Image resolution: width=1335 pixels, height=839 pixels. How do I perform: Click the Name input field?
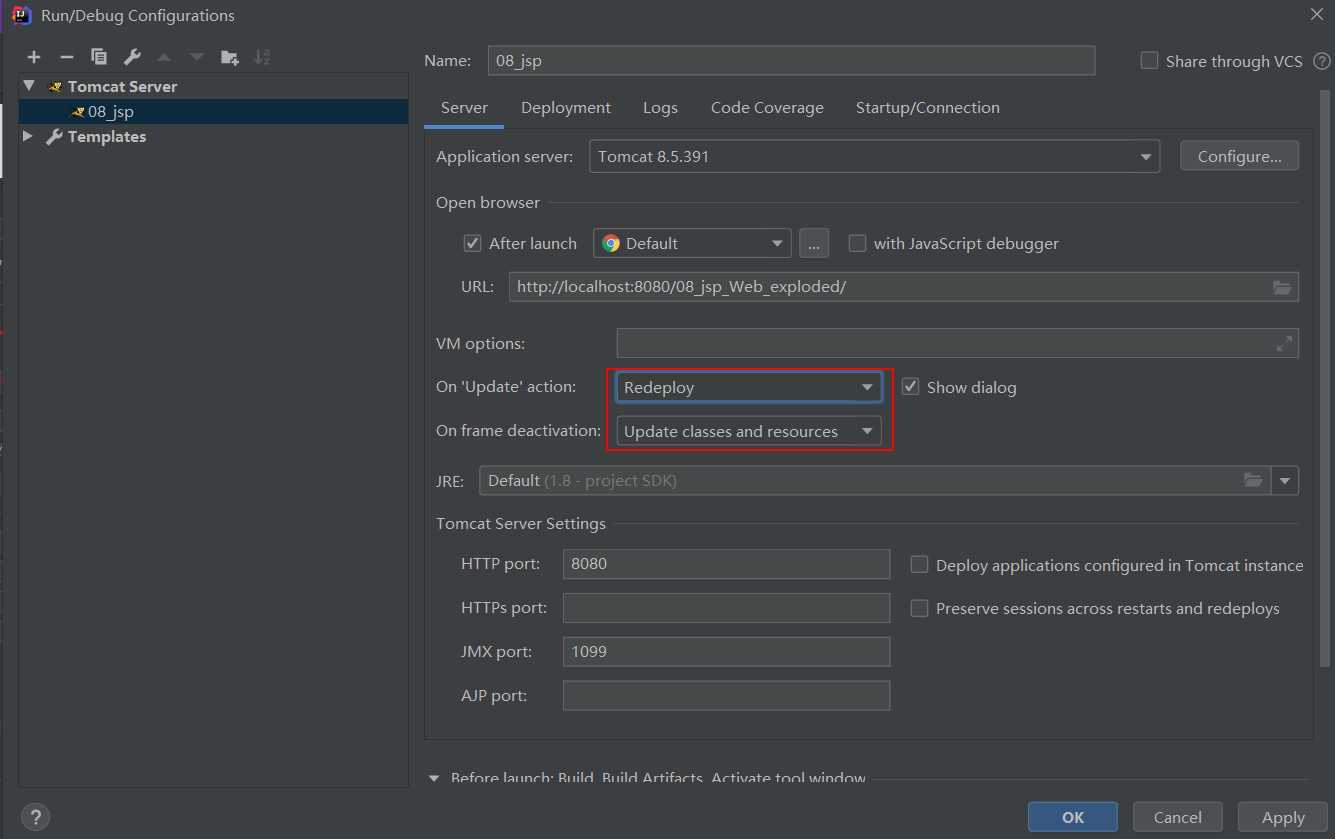(x=791, y=60)
